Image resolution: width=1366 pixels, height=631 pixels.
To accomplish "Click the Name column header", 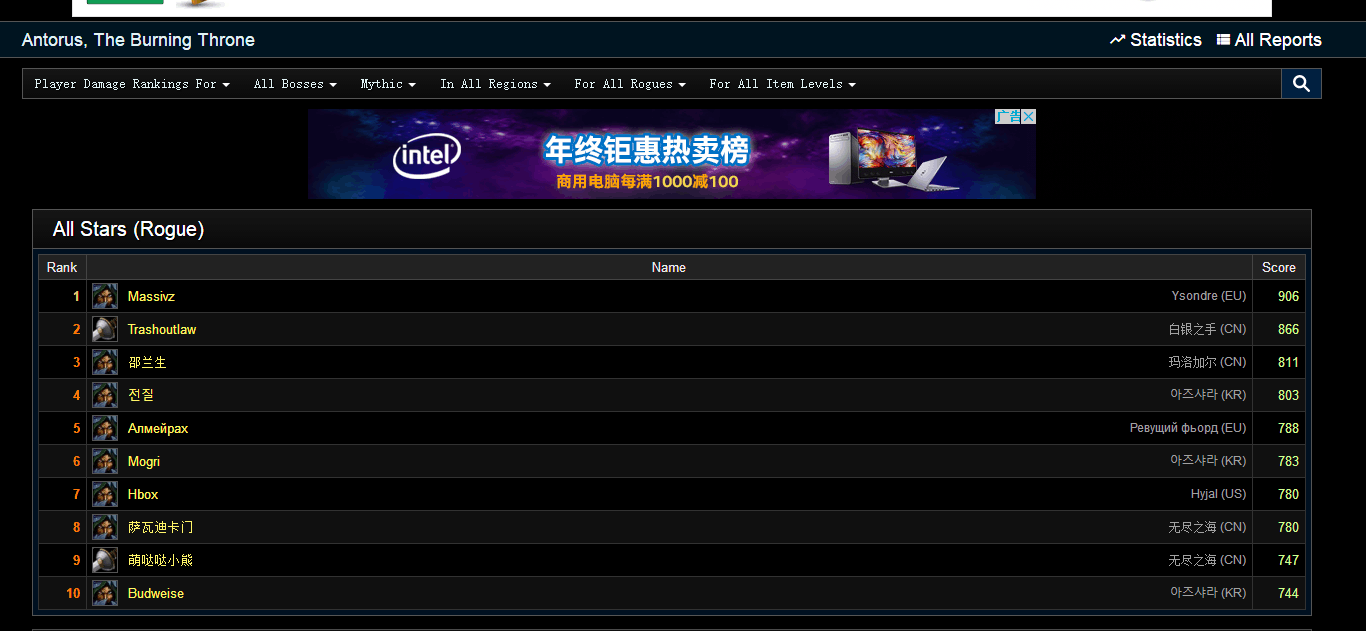I will click(669, 267).
